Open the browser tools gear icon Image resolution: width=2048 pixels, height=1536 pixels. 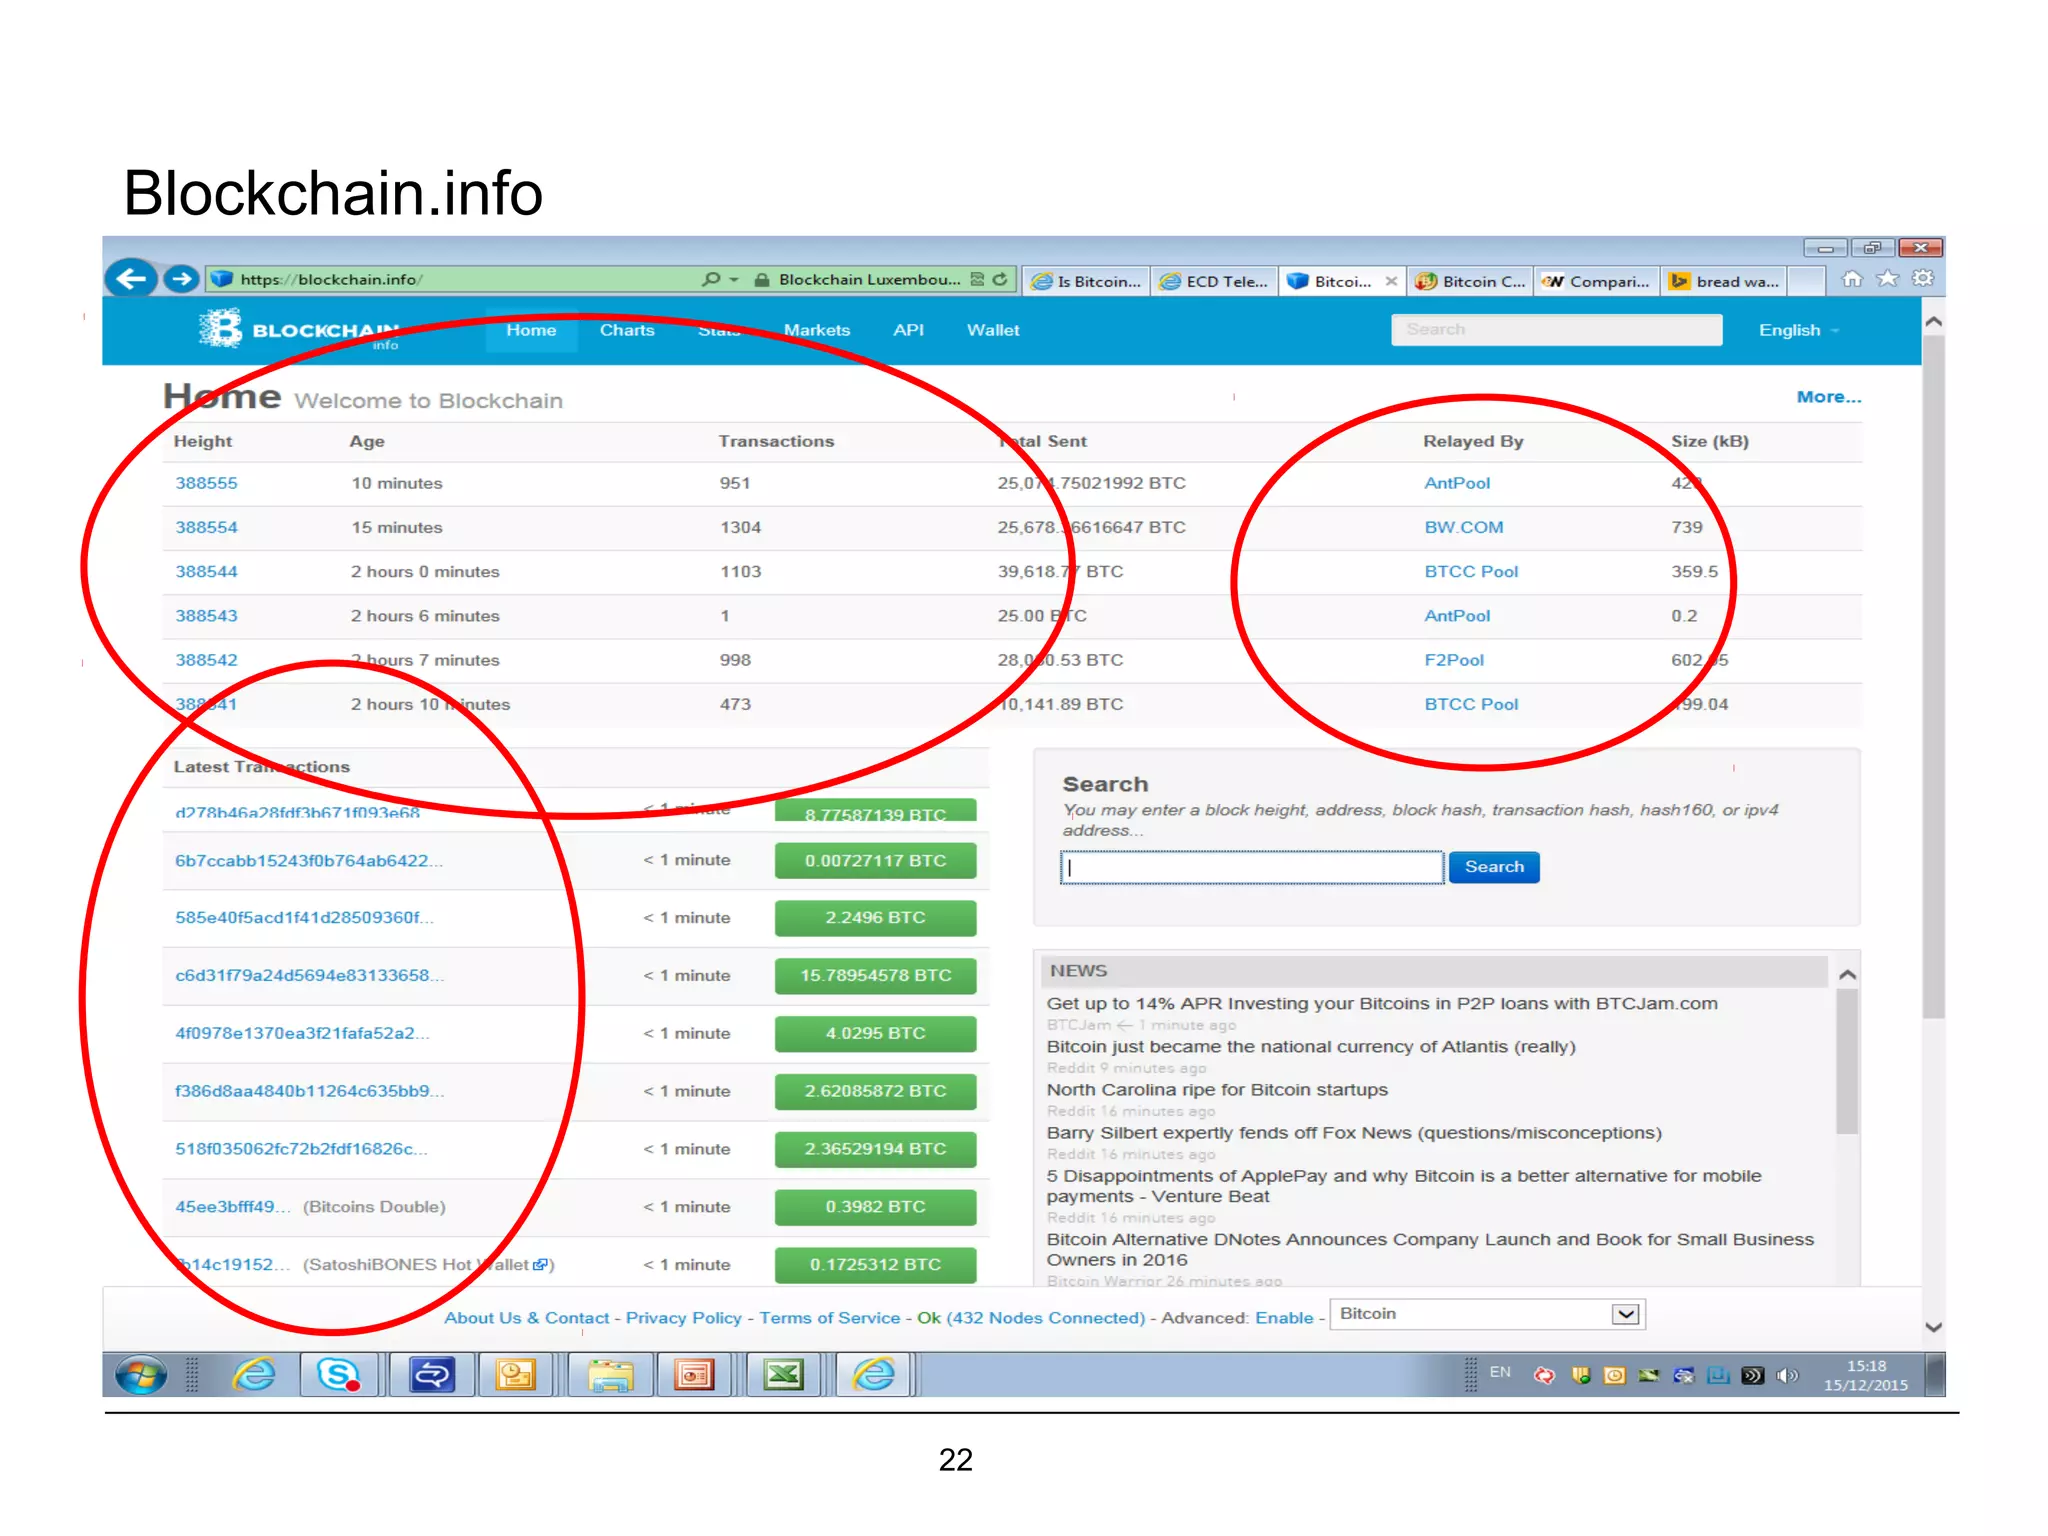tap(1922, 279)
